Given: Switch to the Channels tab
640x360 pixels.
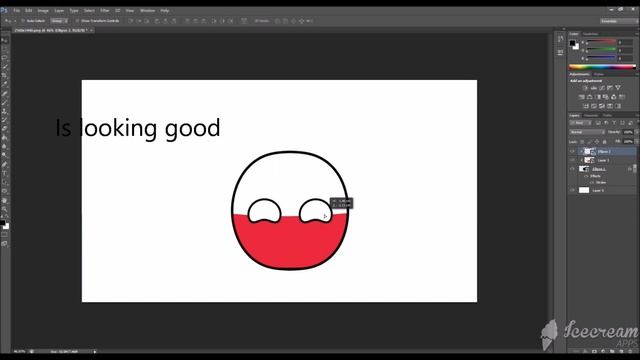Looking at the screenshot, I should point(591,116).
